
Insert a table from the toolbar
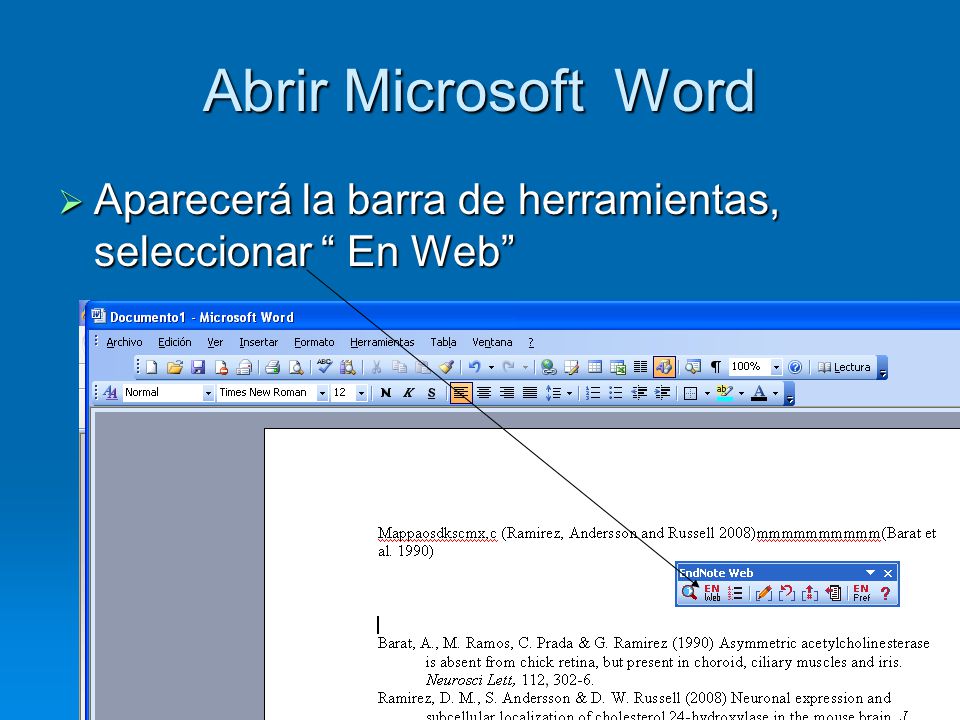point(594,367)
